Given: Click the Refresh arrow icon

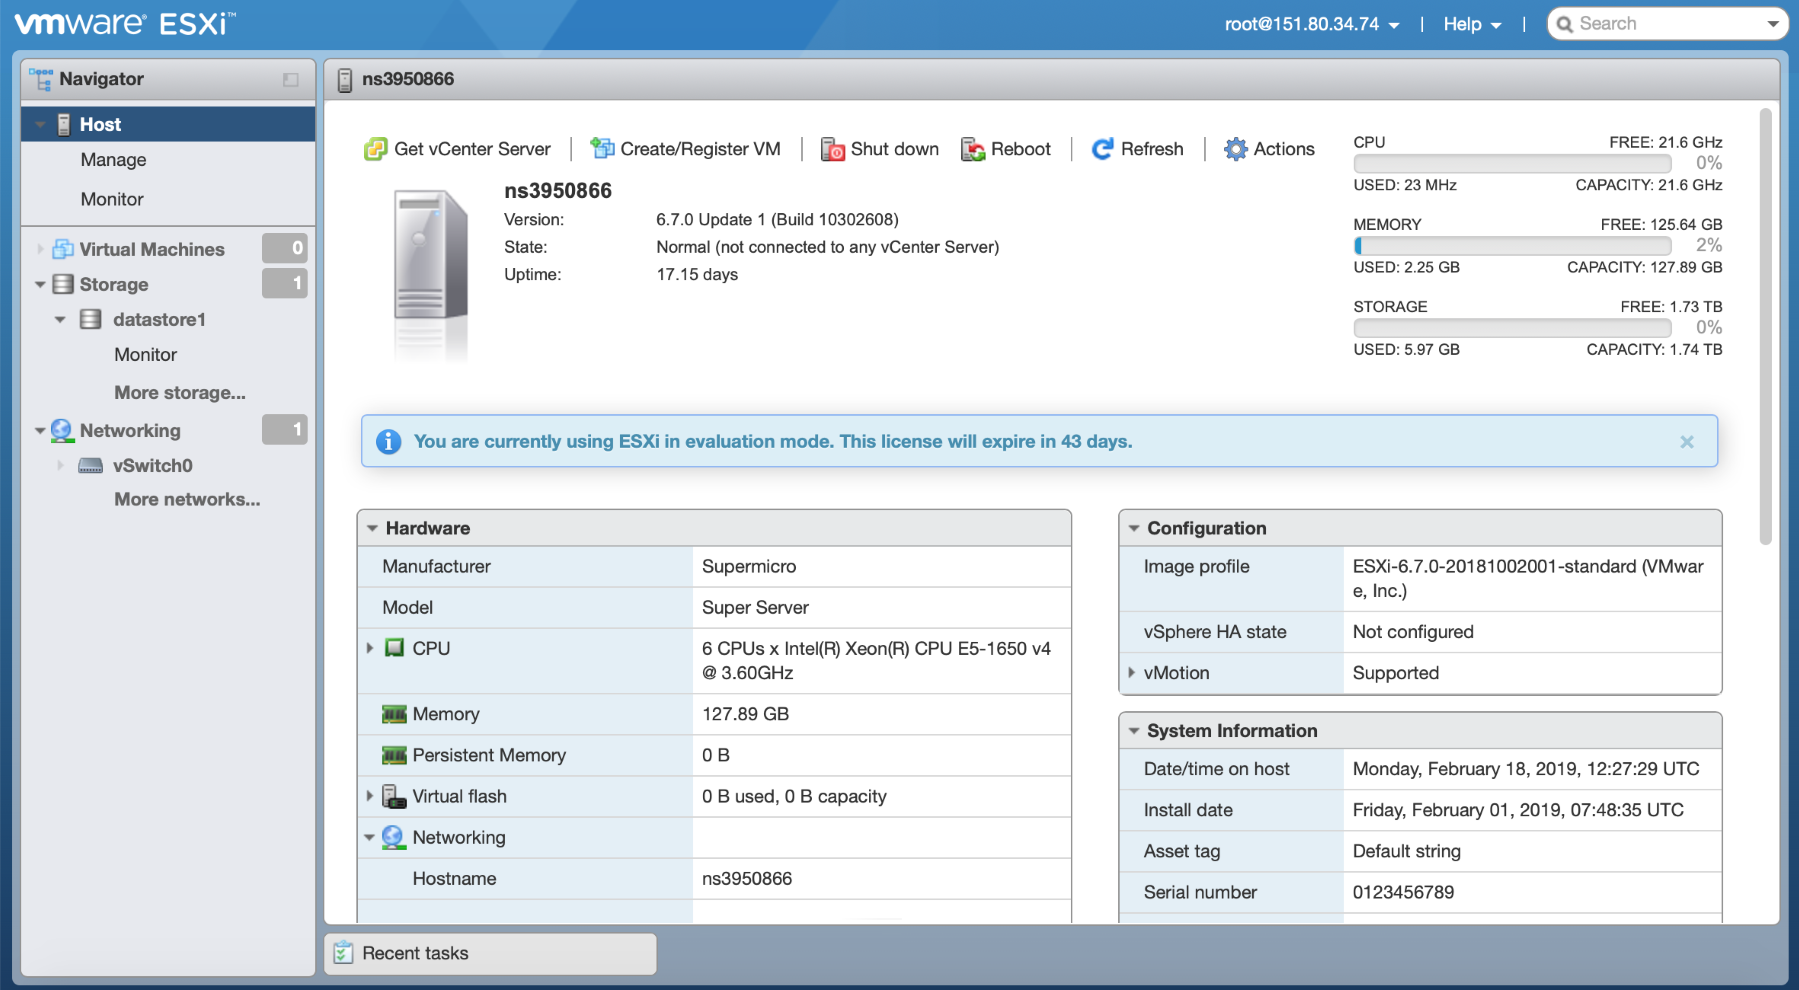Looking at the screenshot, I should [x=1102, y=149].
